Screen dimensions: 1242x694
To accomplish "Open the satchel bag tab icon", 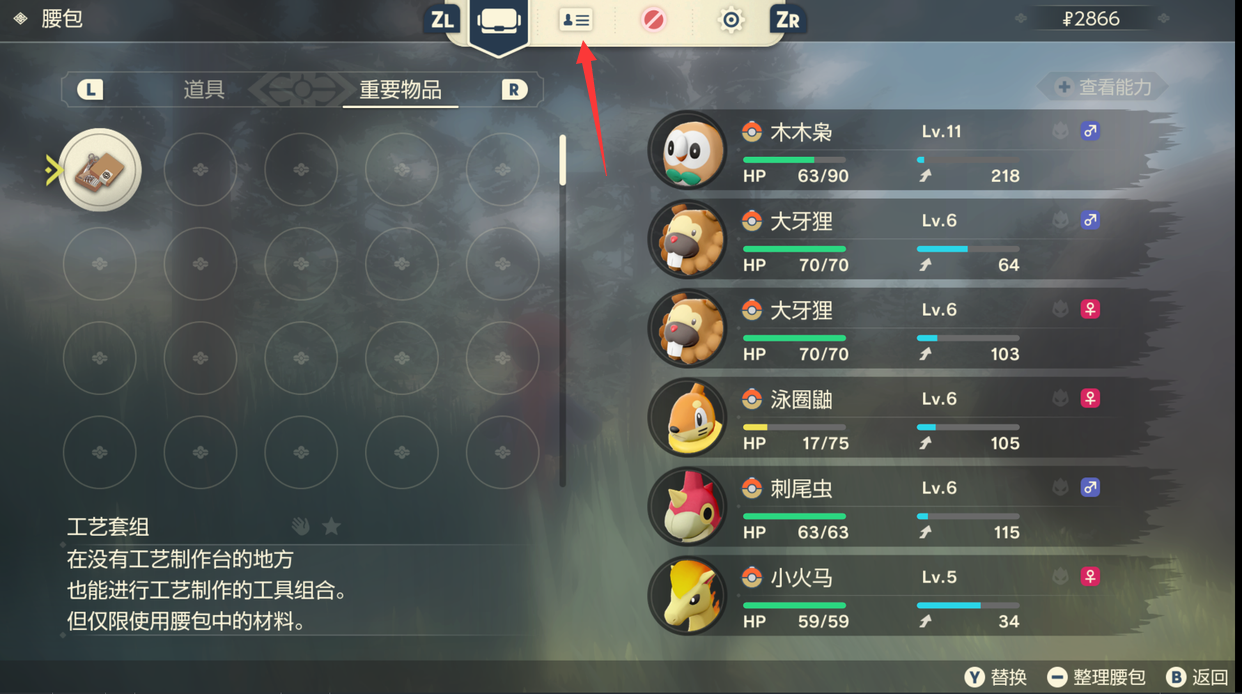I will click(498, 21).
